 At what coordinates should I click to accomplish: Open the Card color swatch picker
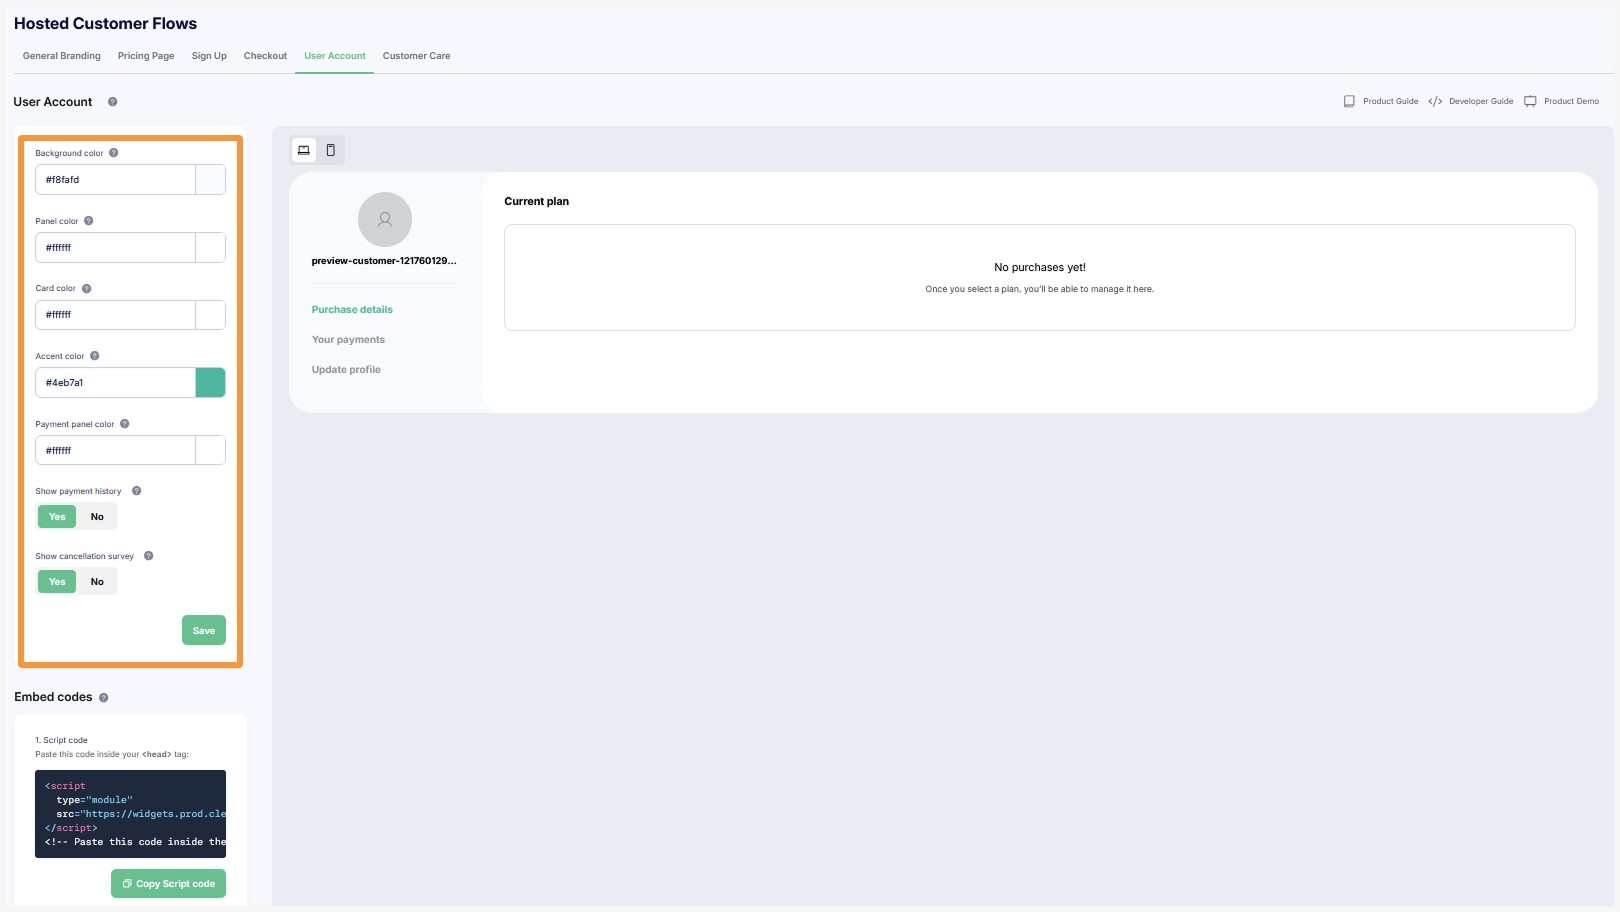pyautogui.click(x=210, y=315)
